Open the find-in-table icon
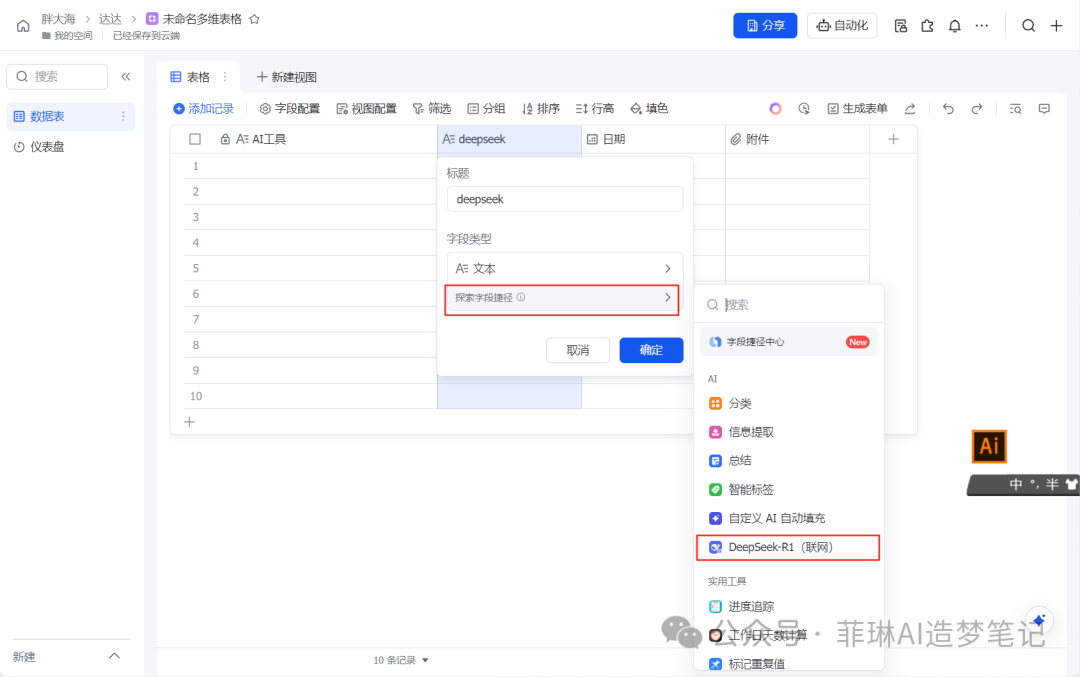1080x677 pixels. [x=1015, y=109]
